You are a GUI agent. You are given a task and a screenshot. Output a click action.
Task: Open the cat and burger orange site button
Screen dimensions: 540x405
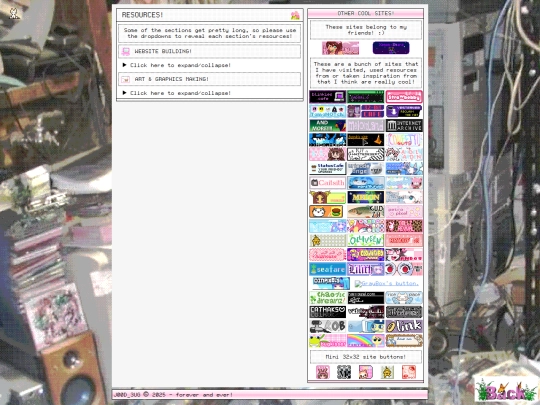coord(326,211)
